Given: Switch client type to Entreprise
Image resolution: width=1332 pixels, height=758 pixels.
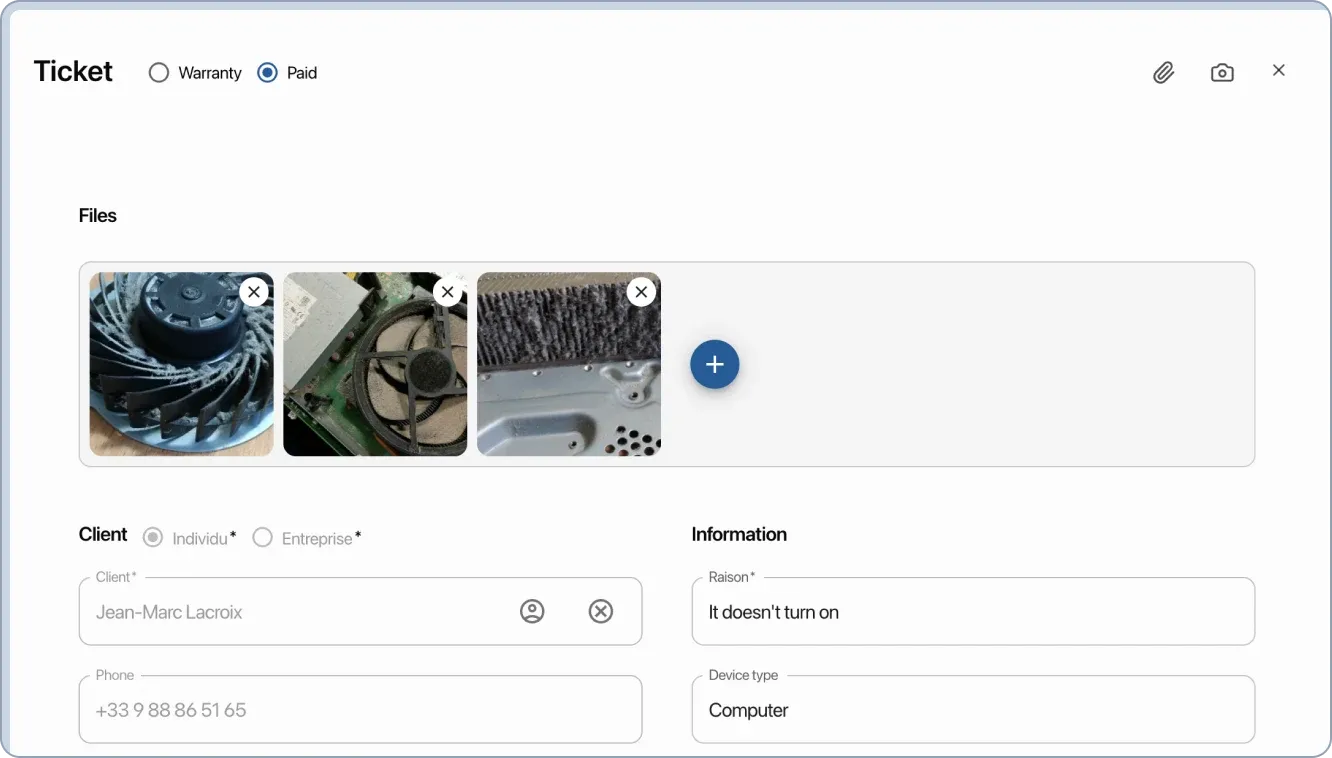Looking at the screenshot, I should [262, 537].
